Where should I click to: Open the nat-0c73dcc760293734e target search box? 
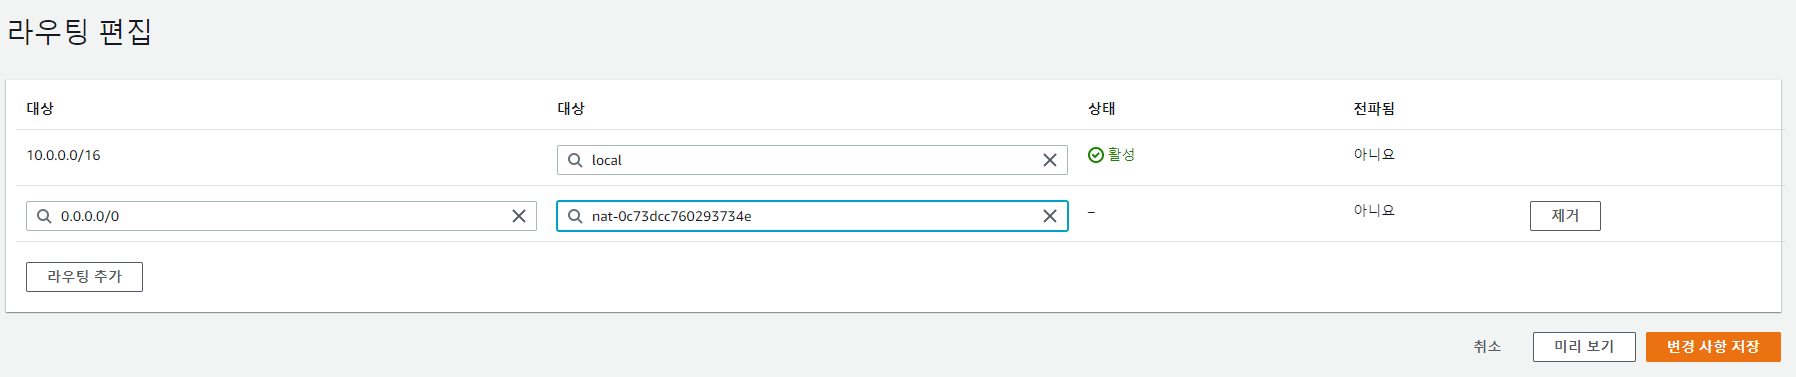[x=812, y=216]
